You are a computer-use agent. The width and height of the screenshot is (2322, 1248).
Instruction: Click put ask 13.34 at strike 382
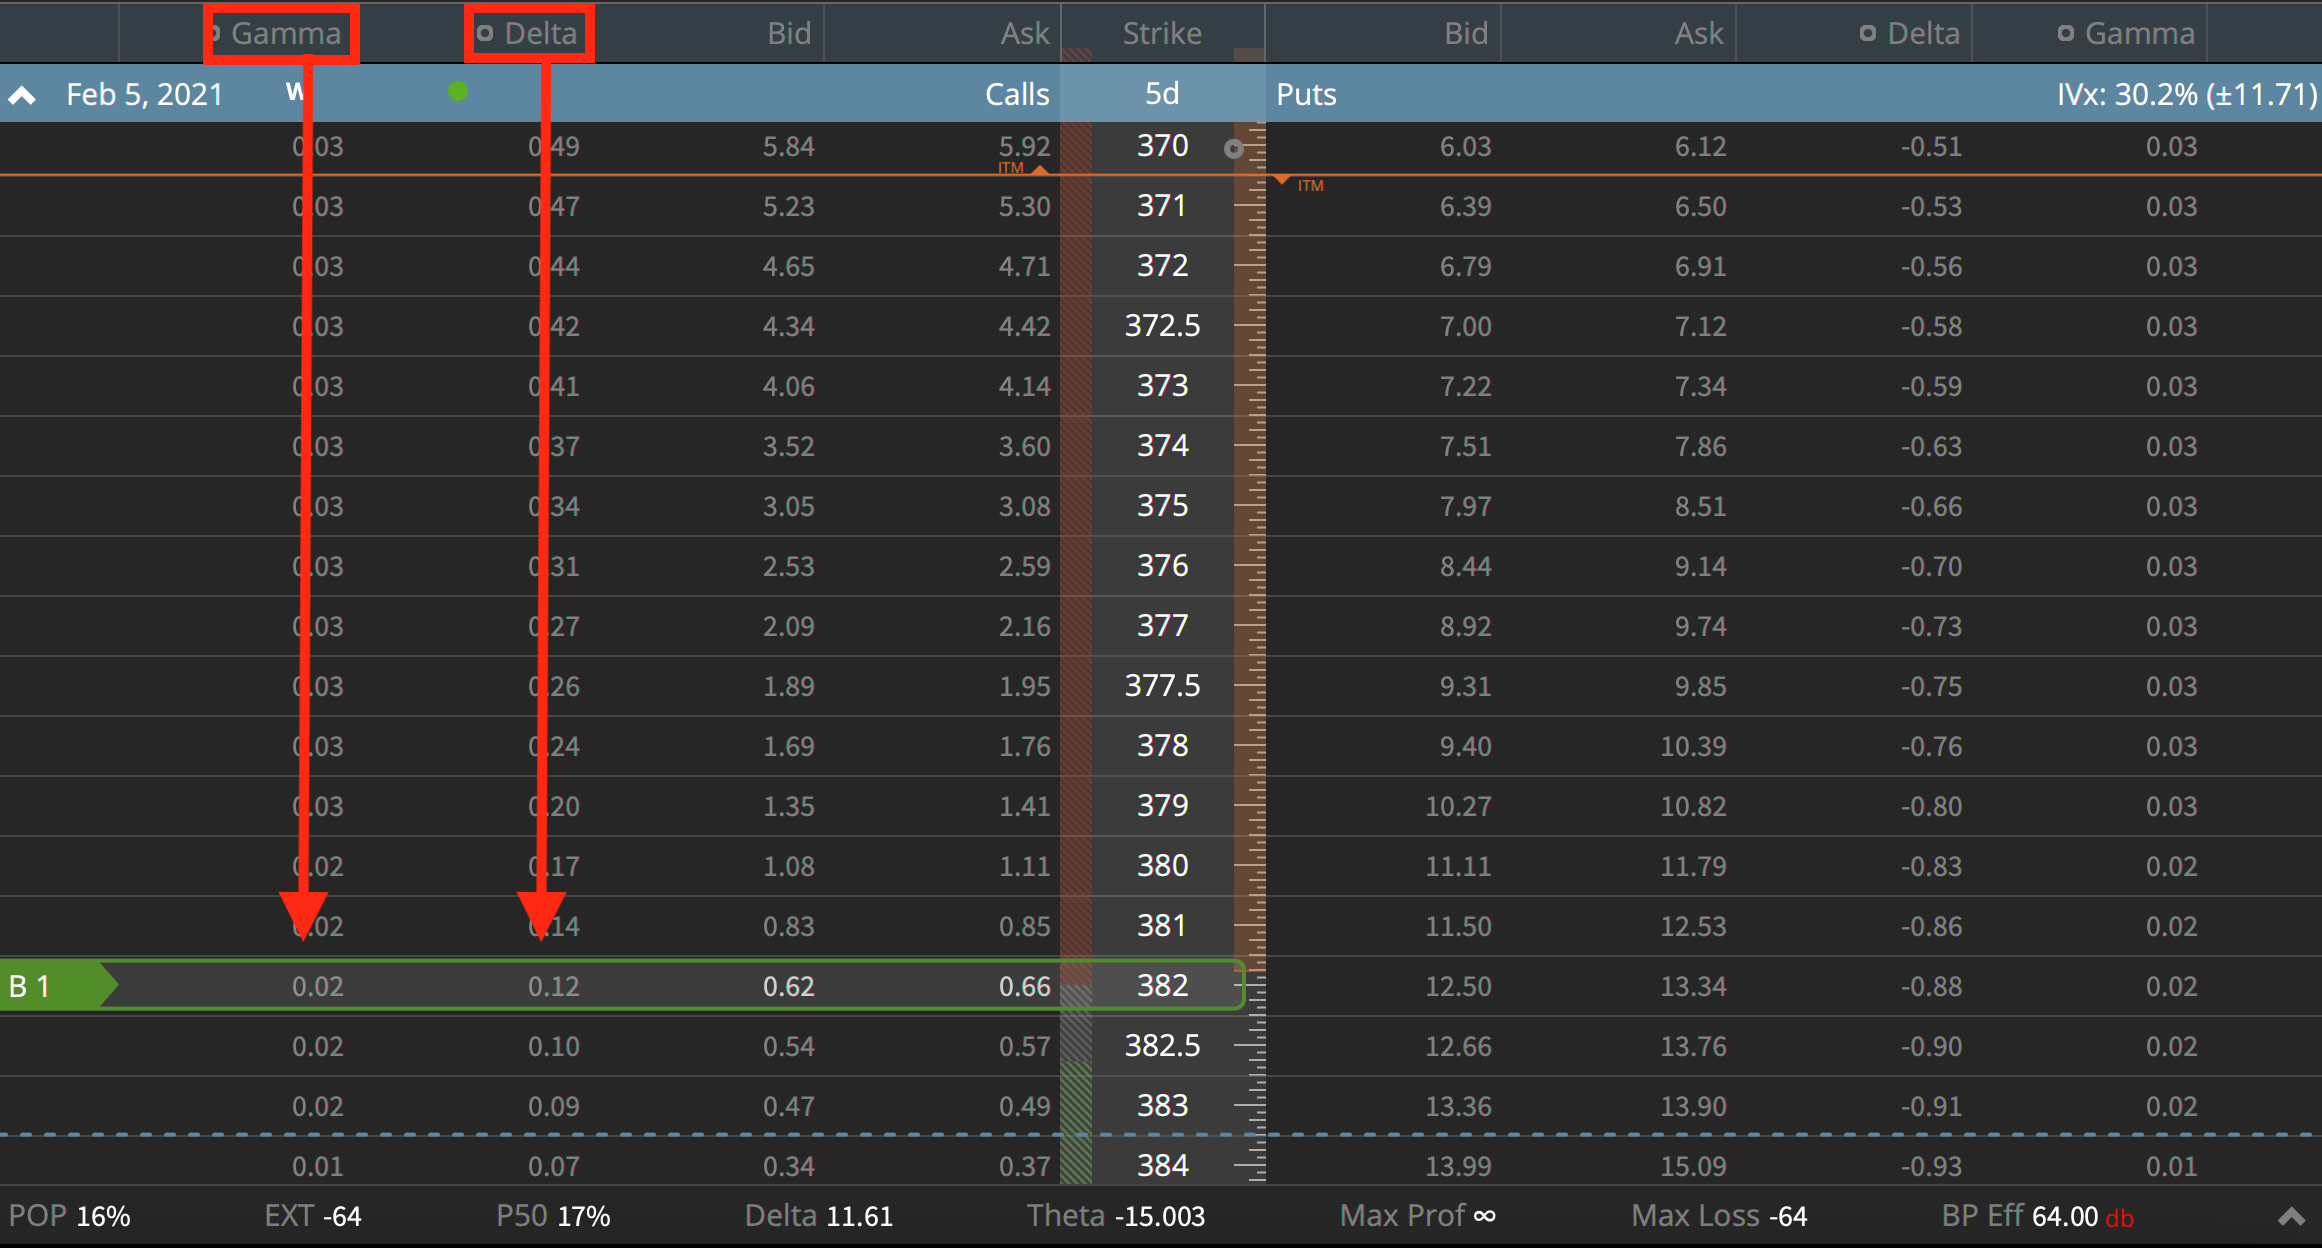(x=1694, y=987)
